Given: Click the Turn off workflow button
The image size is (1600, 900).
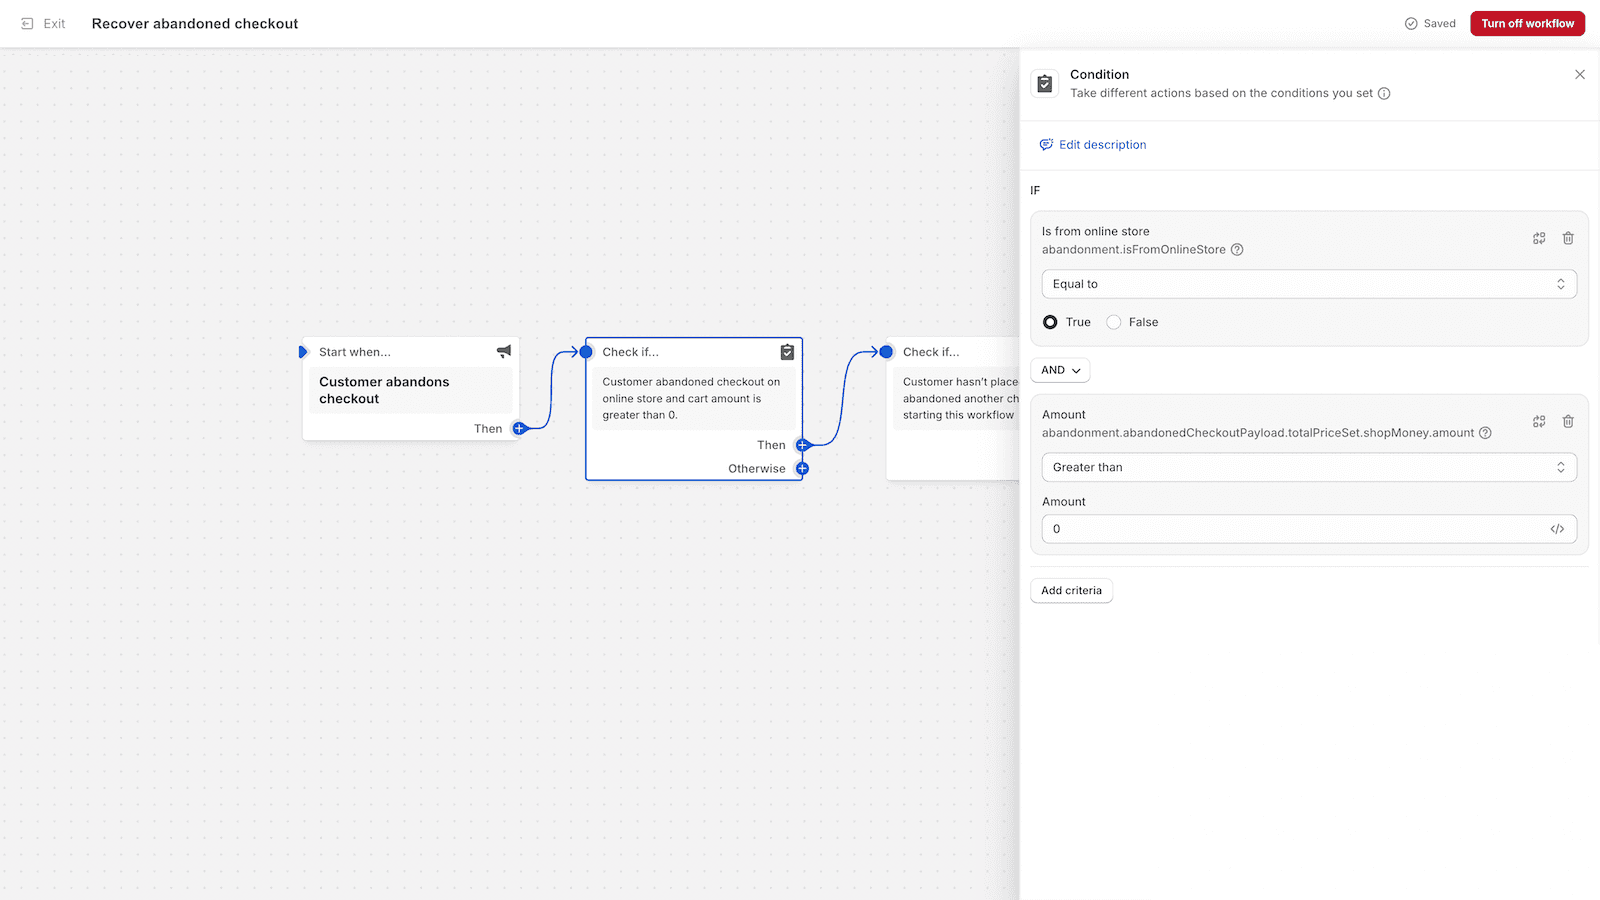Looking at the screenshot, I should 1527,23.
